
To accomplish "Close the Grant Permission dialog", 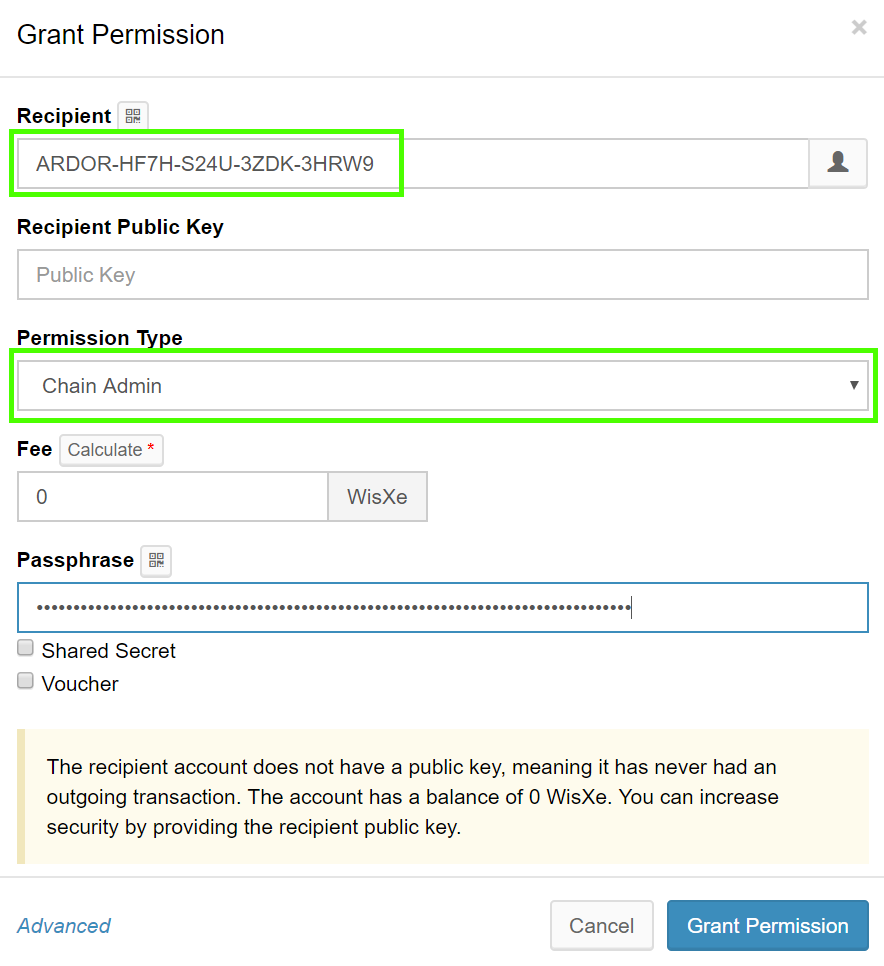I will pos(858,28).
